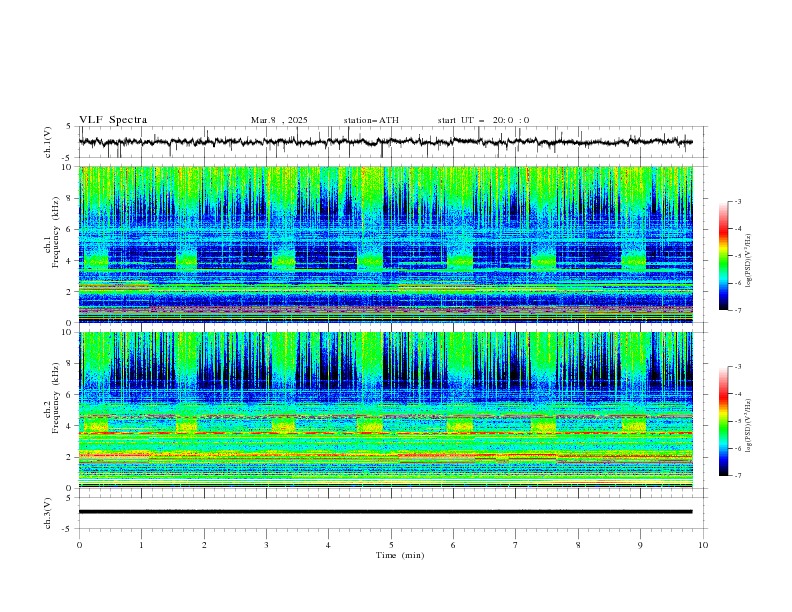Click the time axis tick label "7"
The image size is (792, 612).
516,545
